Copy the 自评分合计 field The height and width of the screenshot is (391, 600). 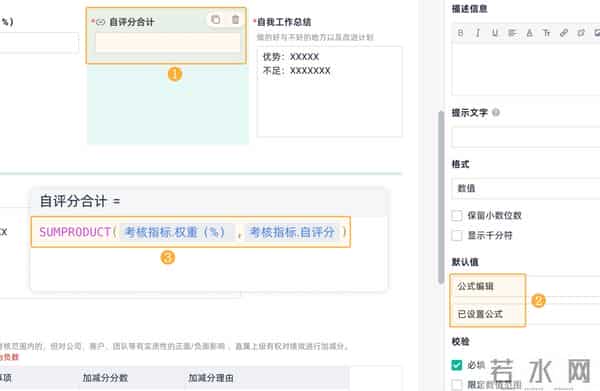click(x=216, y=20)
